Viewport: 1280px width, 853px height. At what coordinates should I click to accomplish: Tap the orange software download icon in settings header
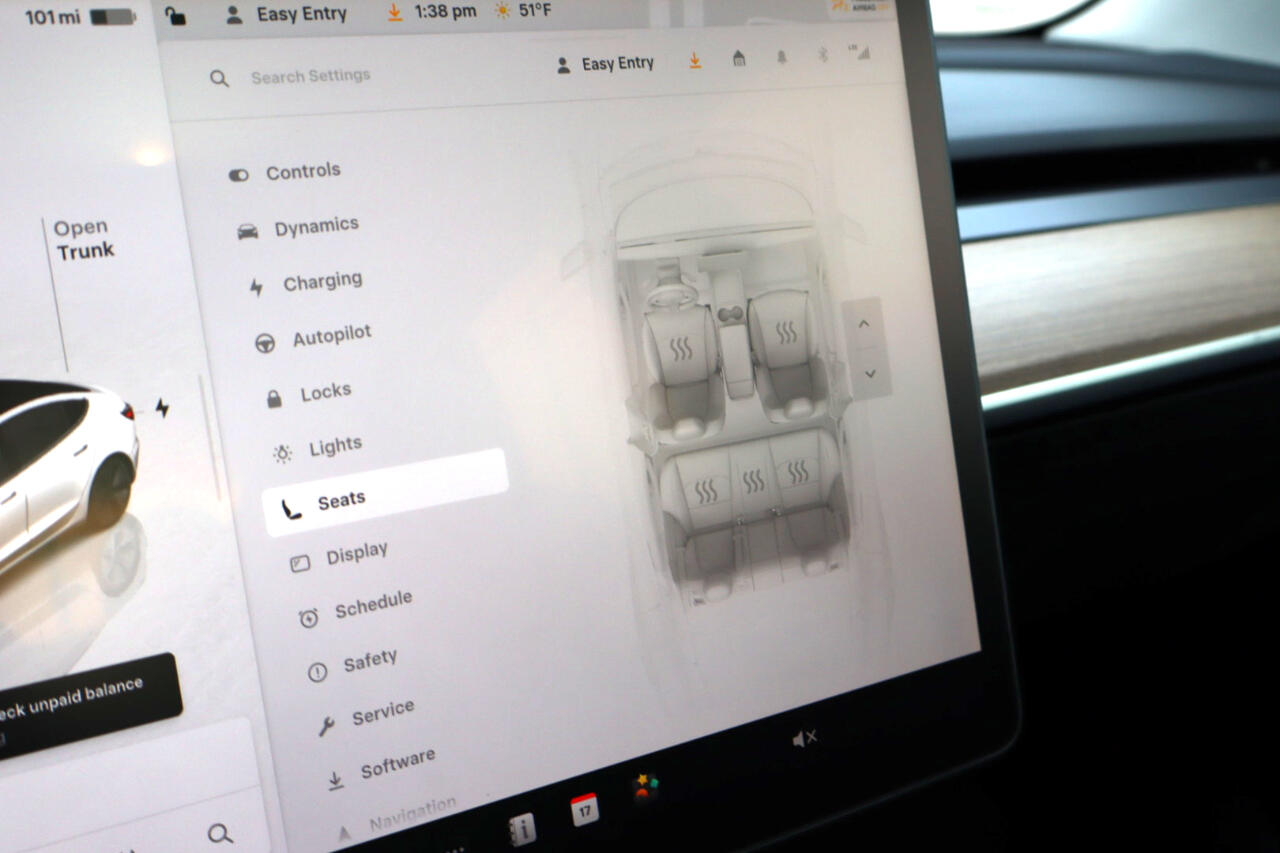(695, 61)
